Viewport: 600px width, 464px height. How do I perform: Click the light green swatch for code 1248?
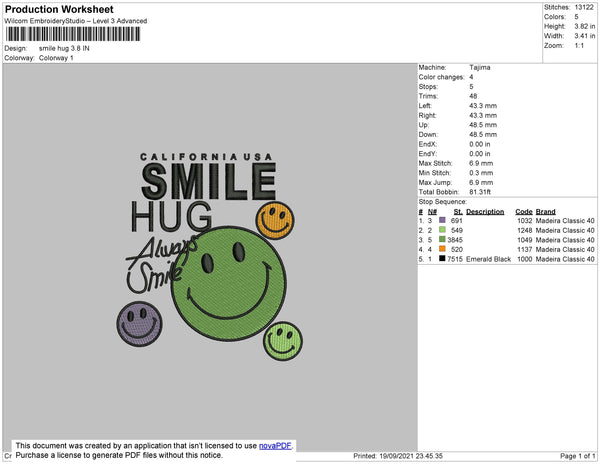coord(442,230)
